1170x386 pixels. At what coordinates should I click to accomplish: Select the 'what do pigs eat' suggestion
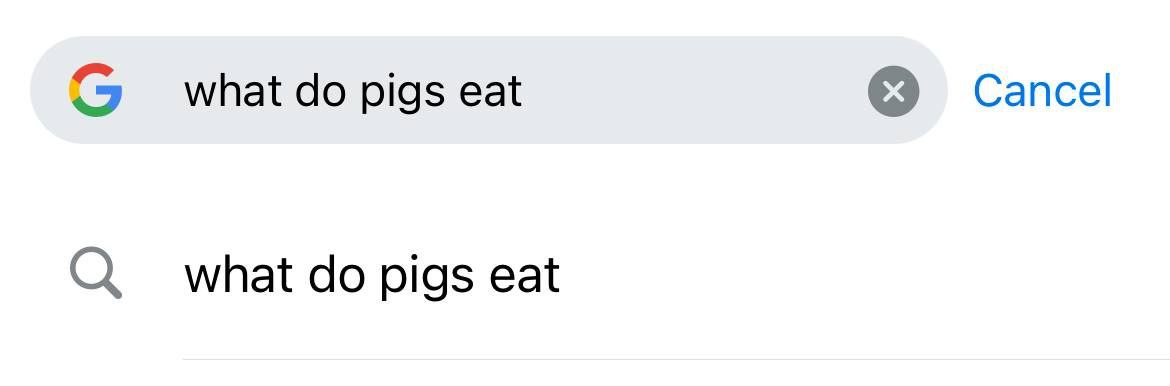(x=585, y=275)
